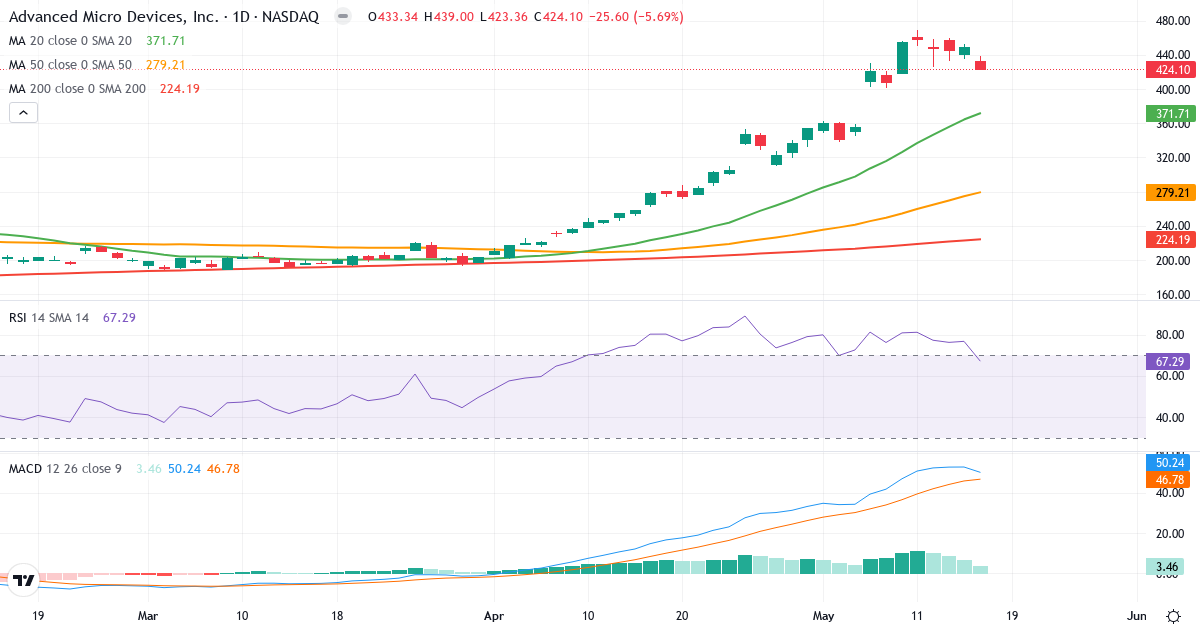Click the red 424.10 last price axis label
This screenshot has height=630, width=1200.
[1171, 69]
